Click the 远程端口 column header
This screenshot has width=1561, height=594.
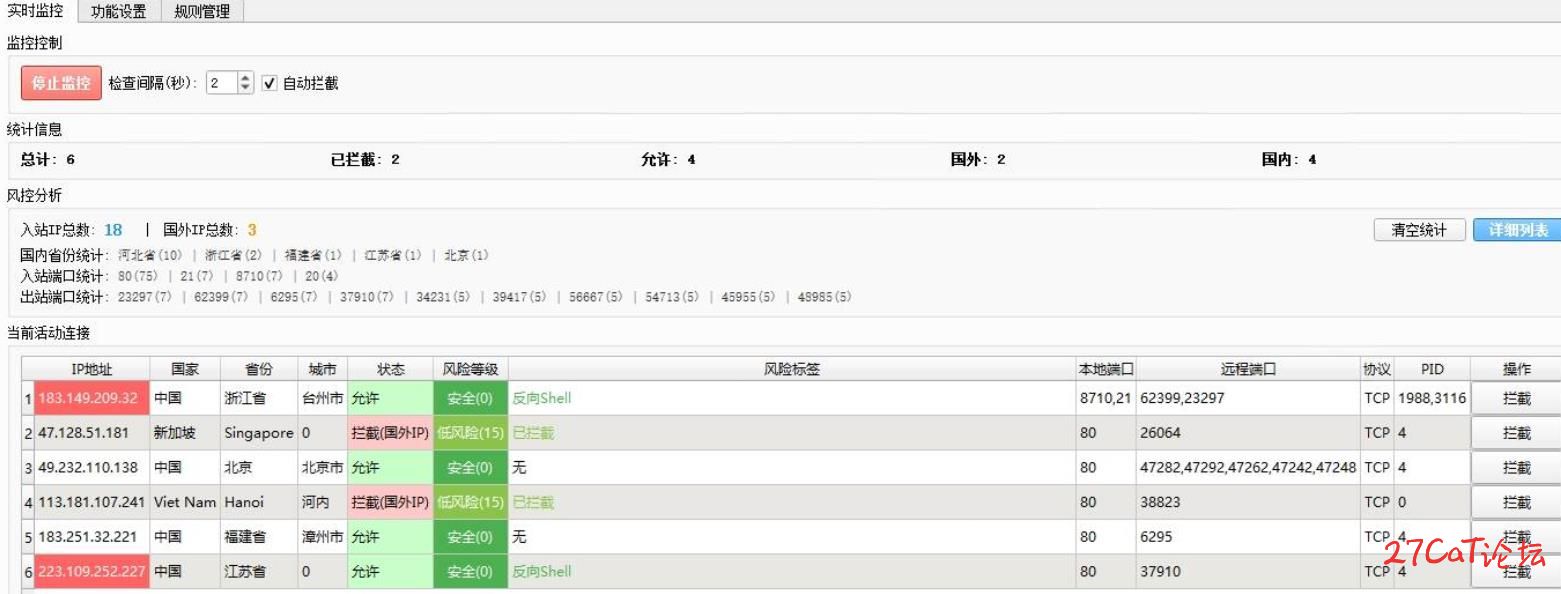[1247, 369]
